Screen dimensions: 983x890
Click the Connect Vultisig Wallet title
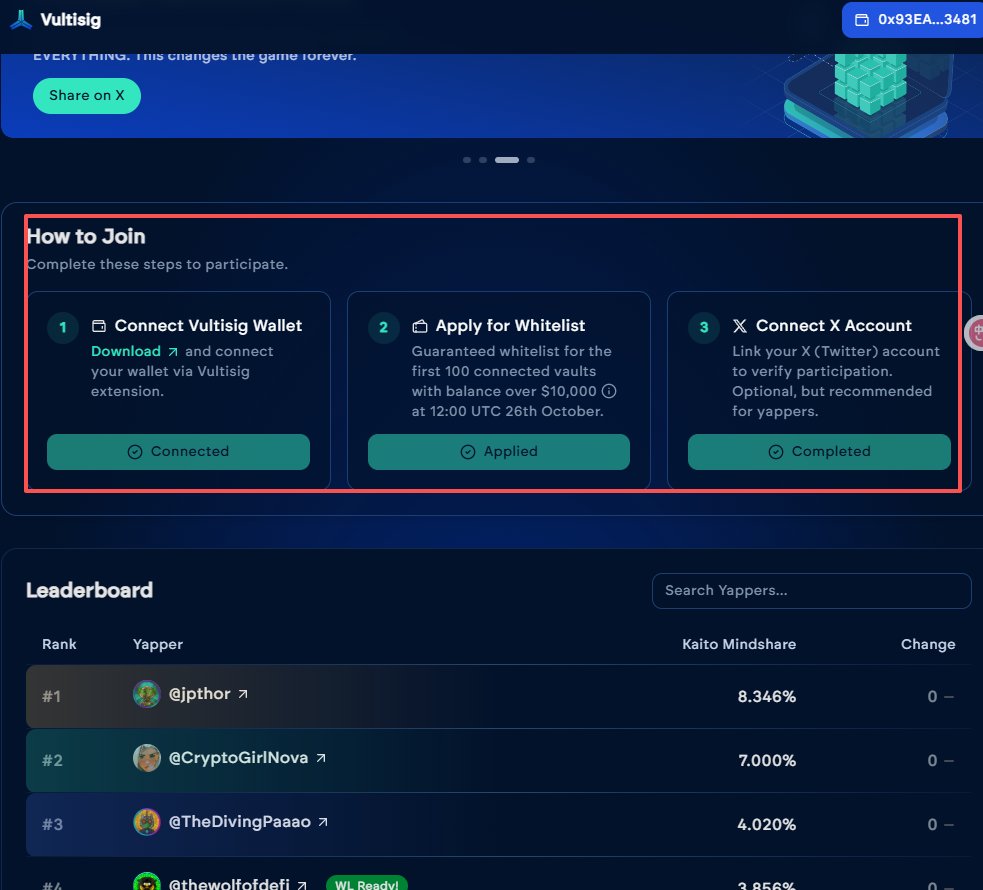pos(208,326)
